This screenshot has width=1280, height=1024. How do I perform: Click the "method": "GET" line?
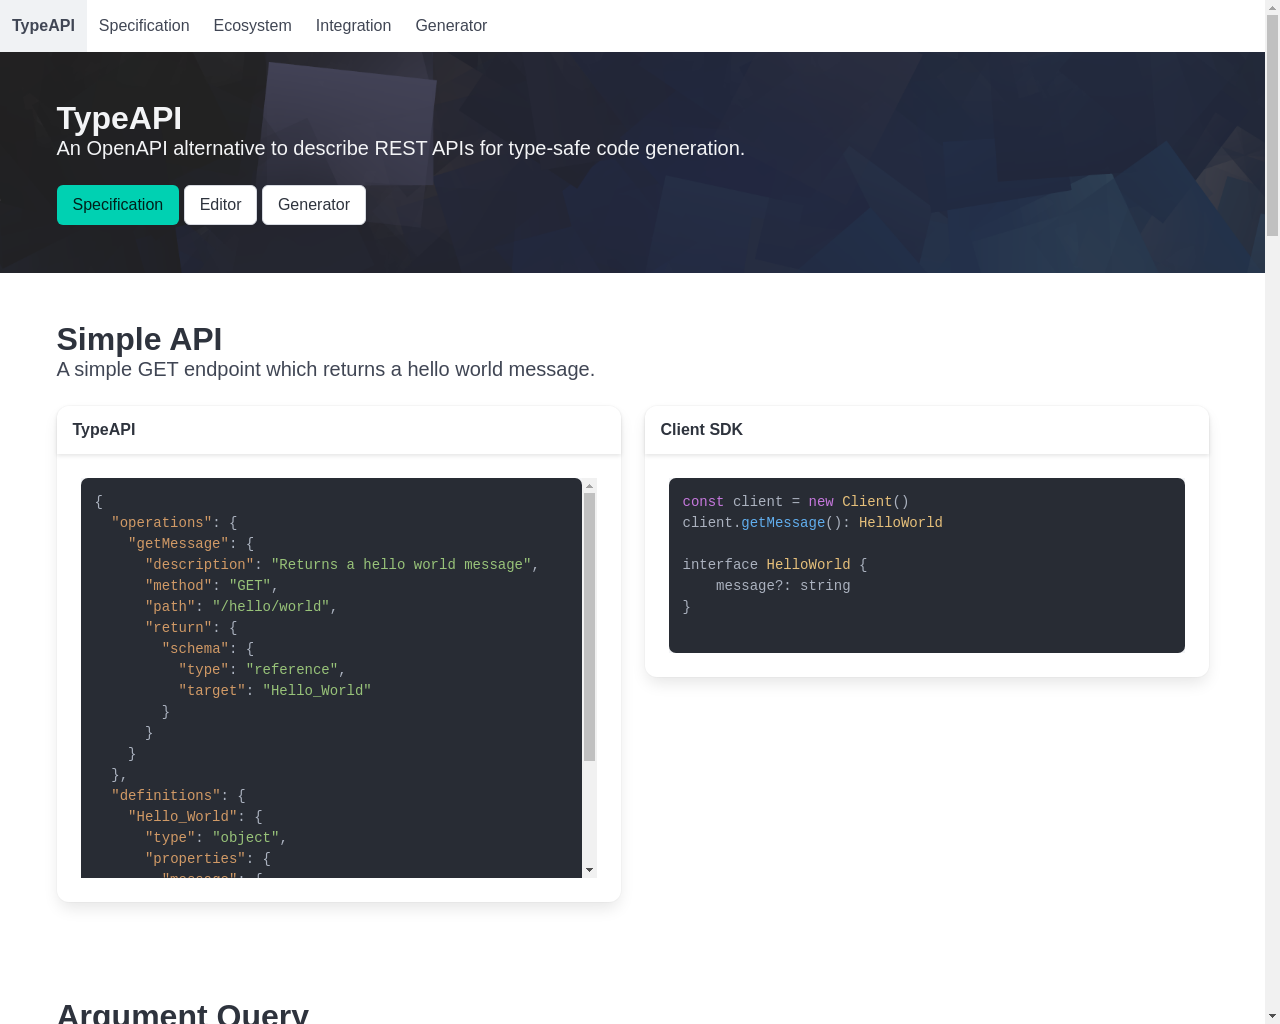(x=212, y=586)
